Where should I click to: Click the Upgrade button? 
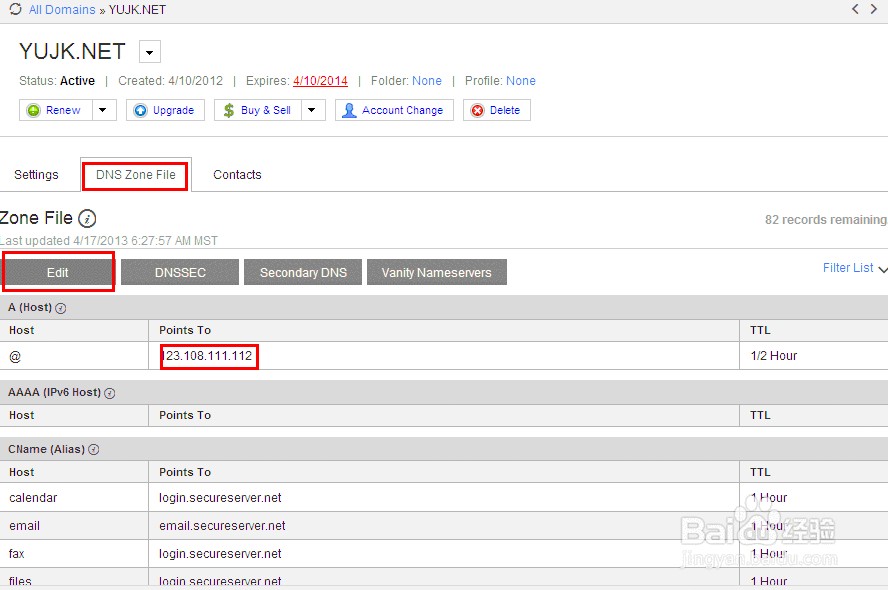point(165,110)
